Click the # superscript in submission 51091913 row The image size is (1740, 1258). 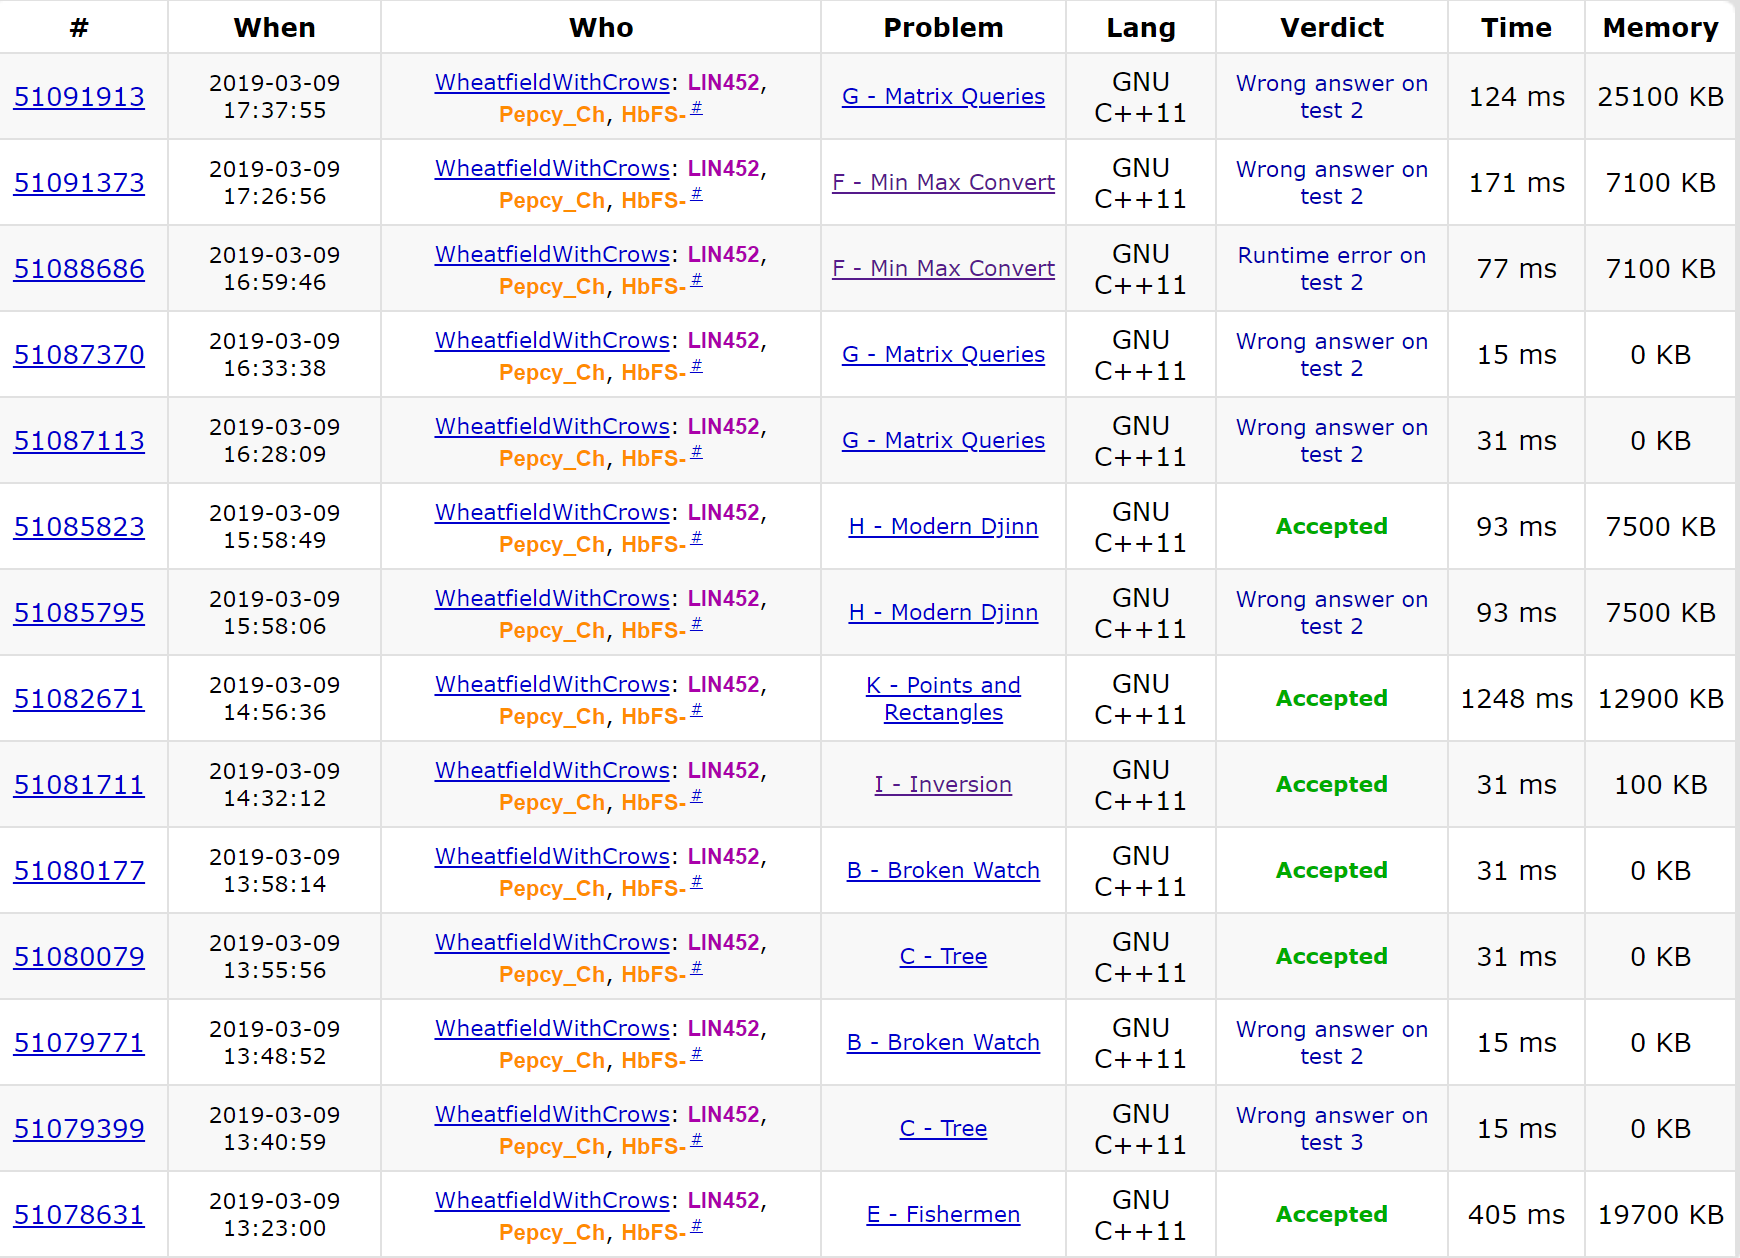click(696, 108)
